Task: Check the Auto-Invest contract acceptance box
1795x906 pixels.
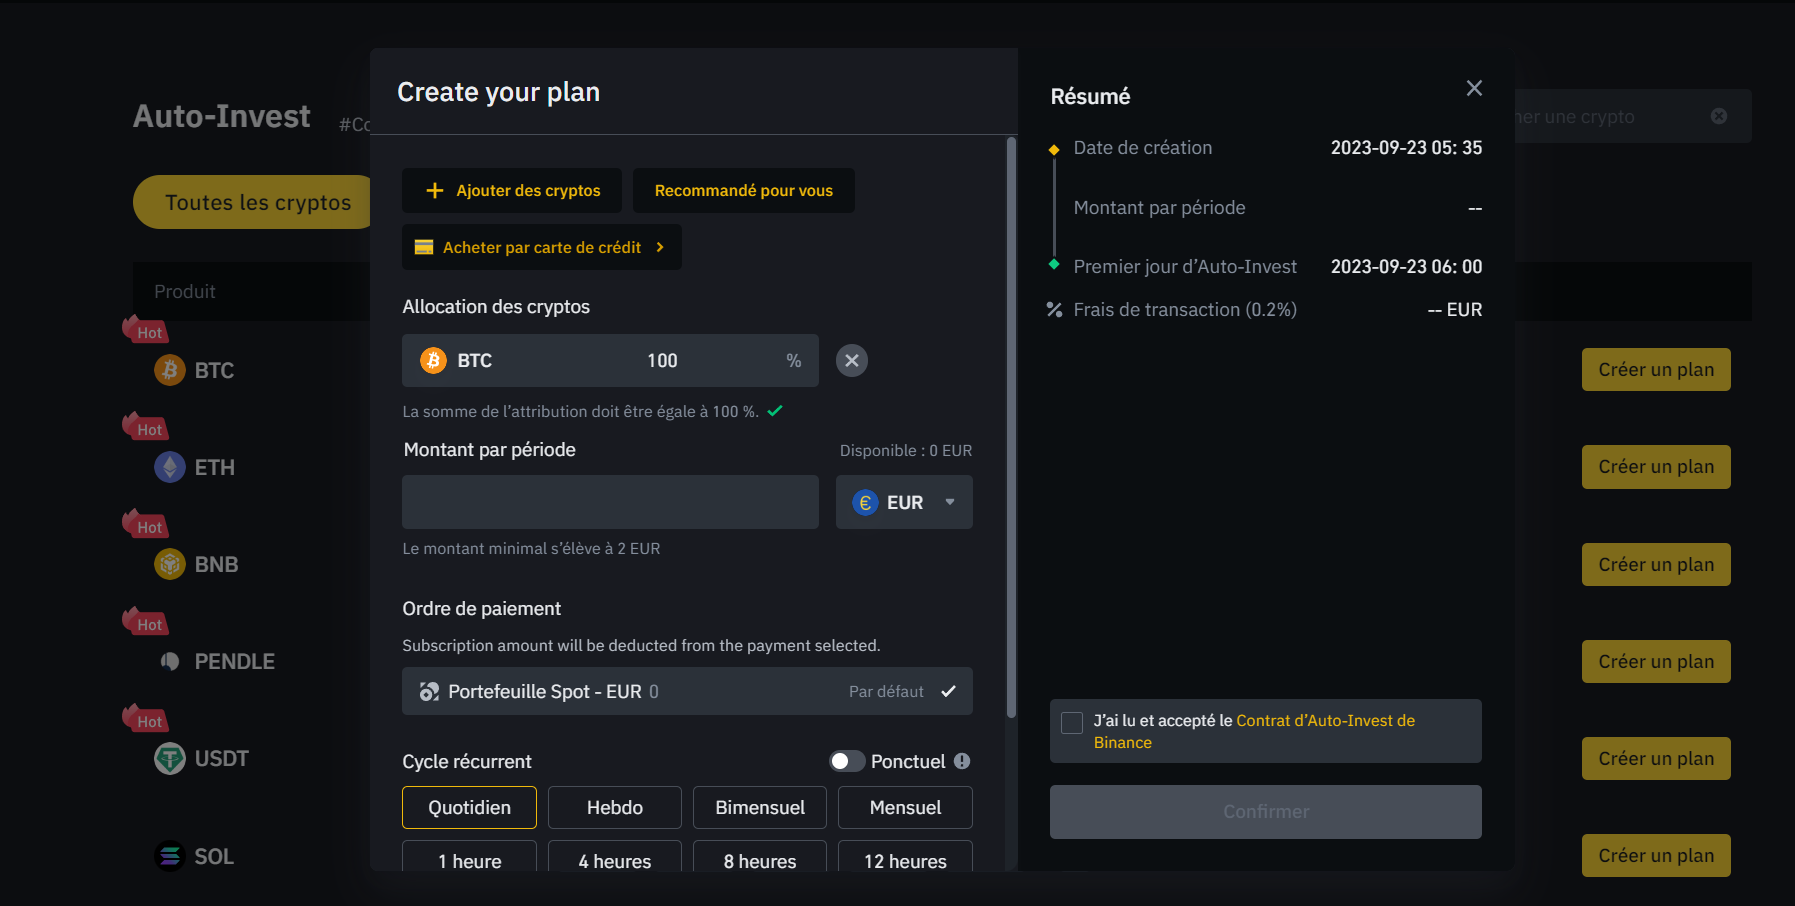Action: (x=1072, y=721)
